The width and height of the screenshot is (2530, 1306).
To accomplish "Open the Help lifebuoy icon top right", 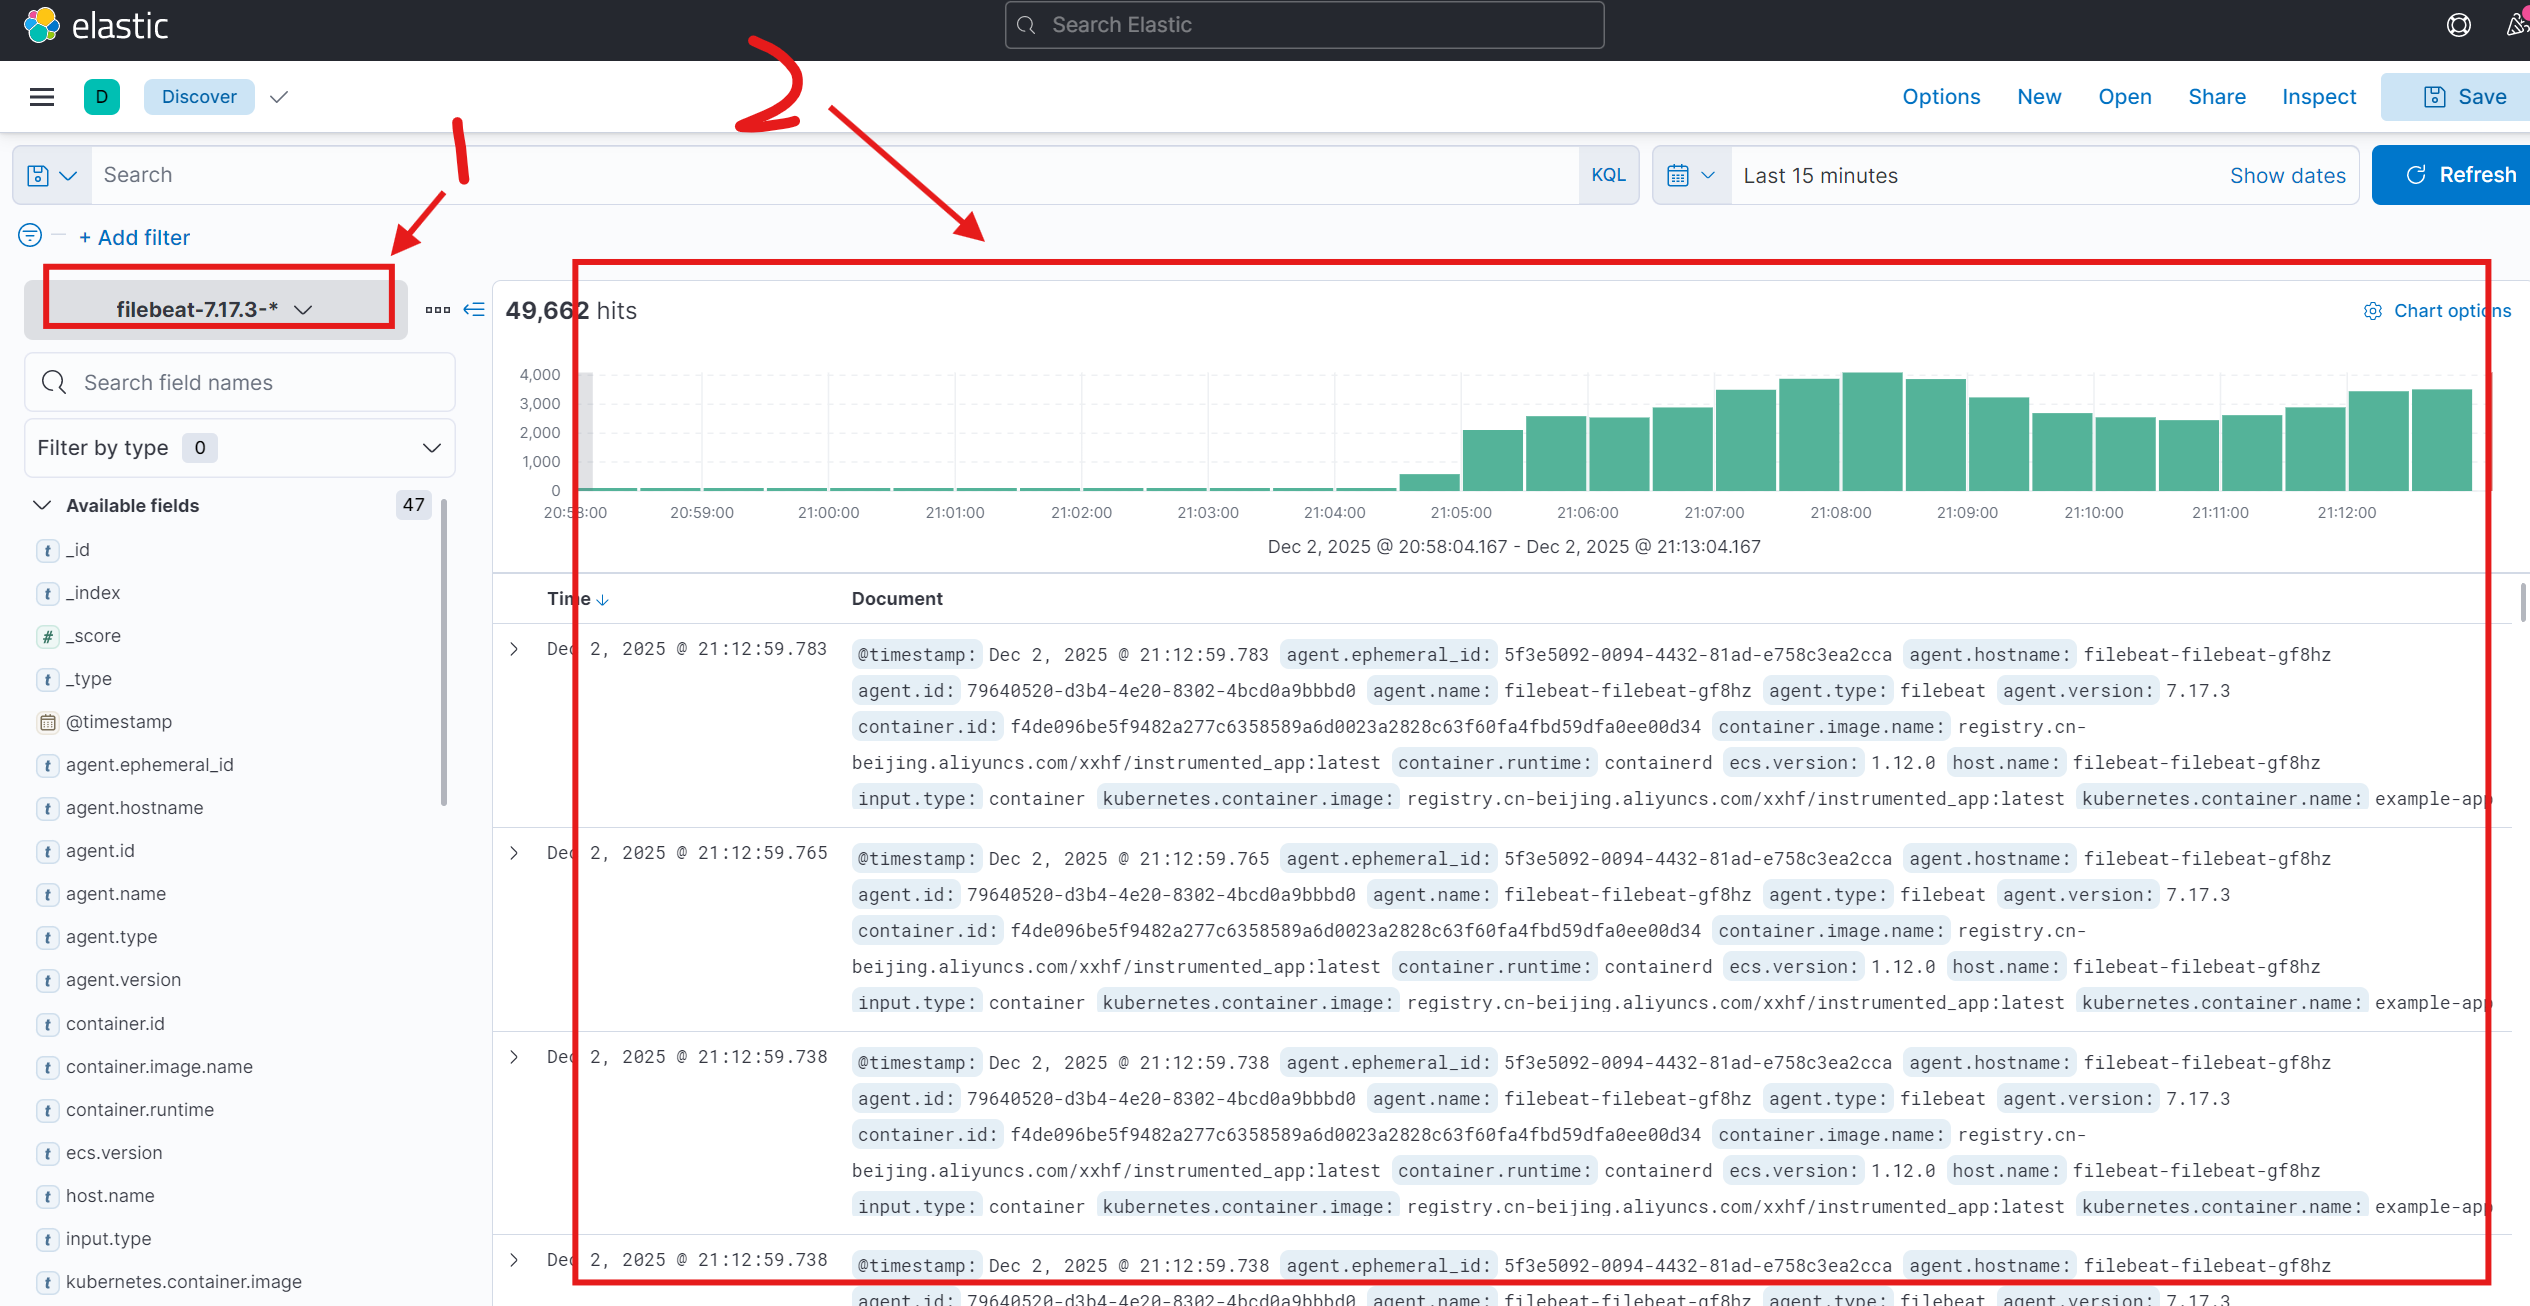I will pyautogui.click(x=2458, y=24).
